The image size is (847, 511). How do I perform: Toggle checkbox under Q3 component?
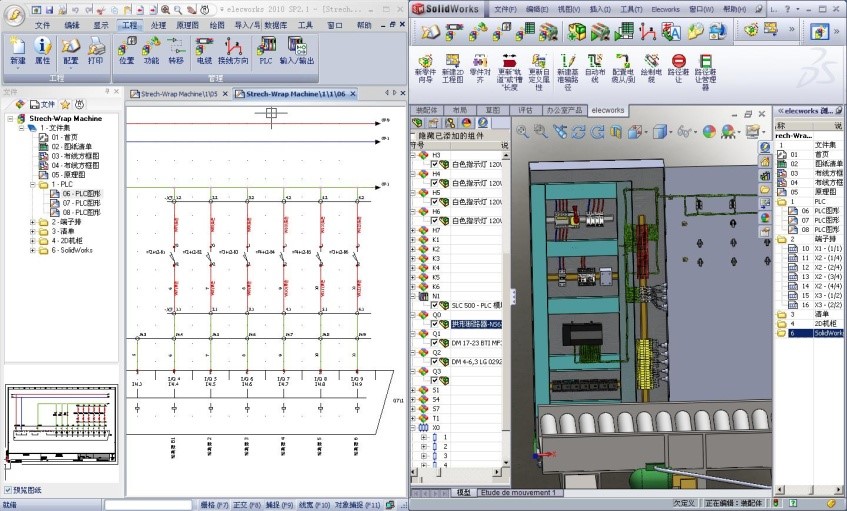[434, 381]
